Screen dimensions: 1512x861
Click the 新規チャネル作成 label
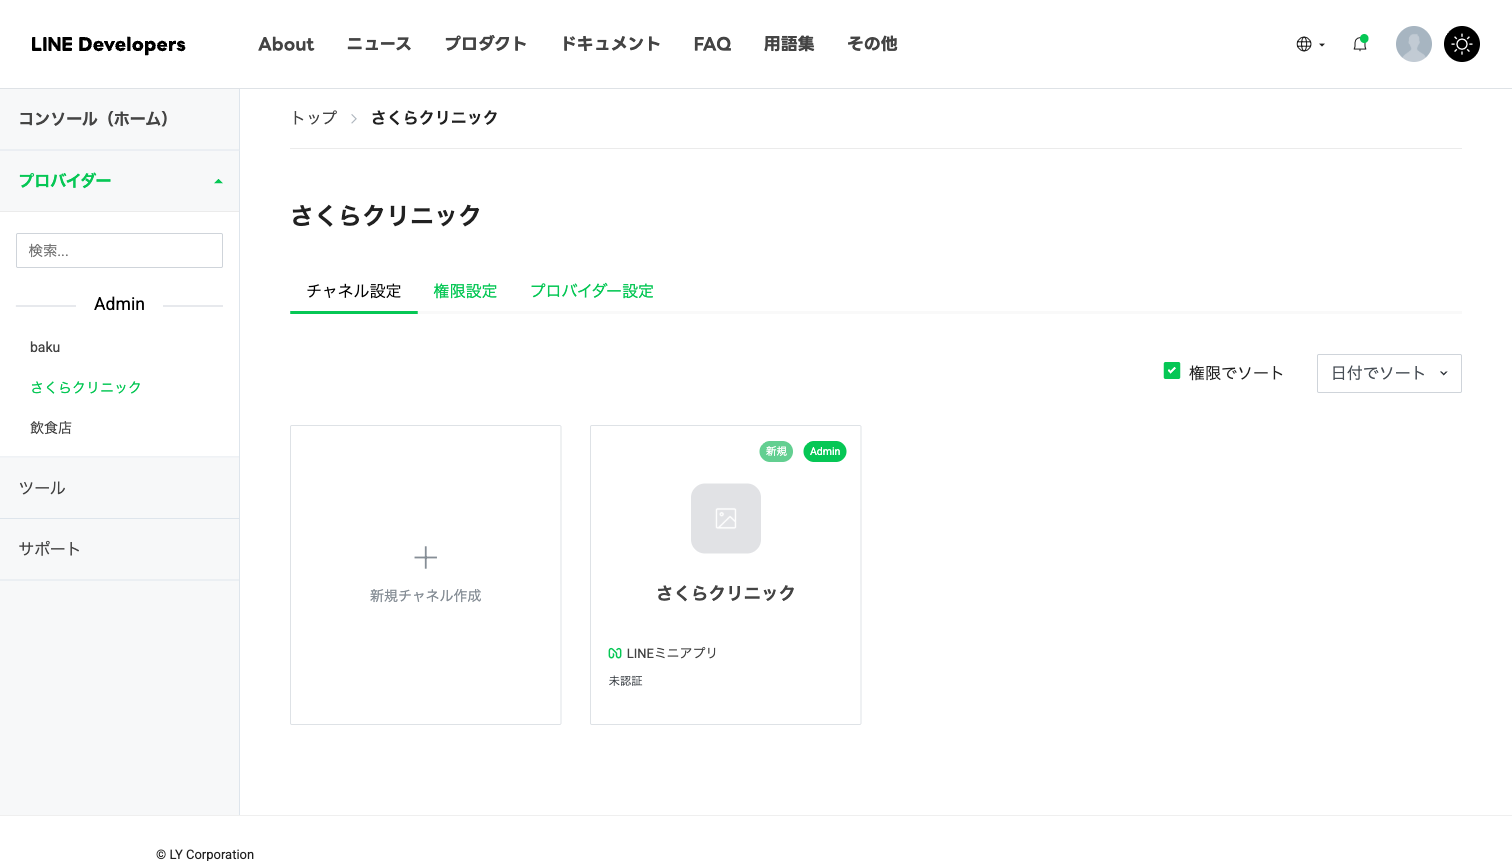coord(426,596)
